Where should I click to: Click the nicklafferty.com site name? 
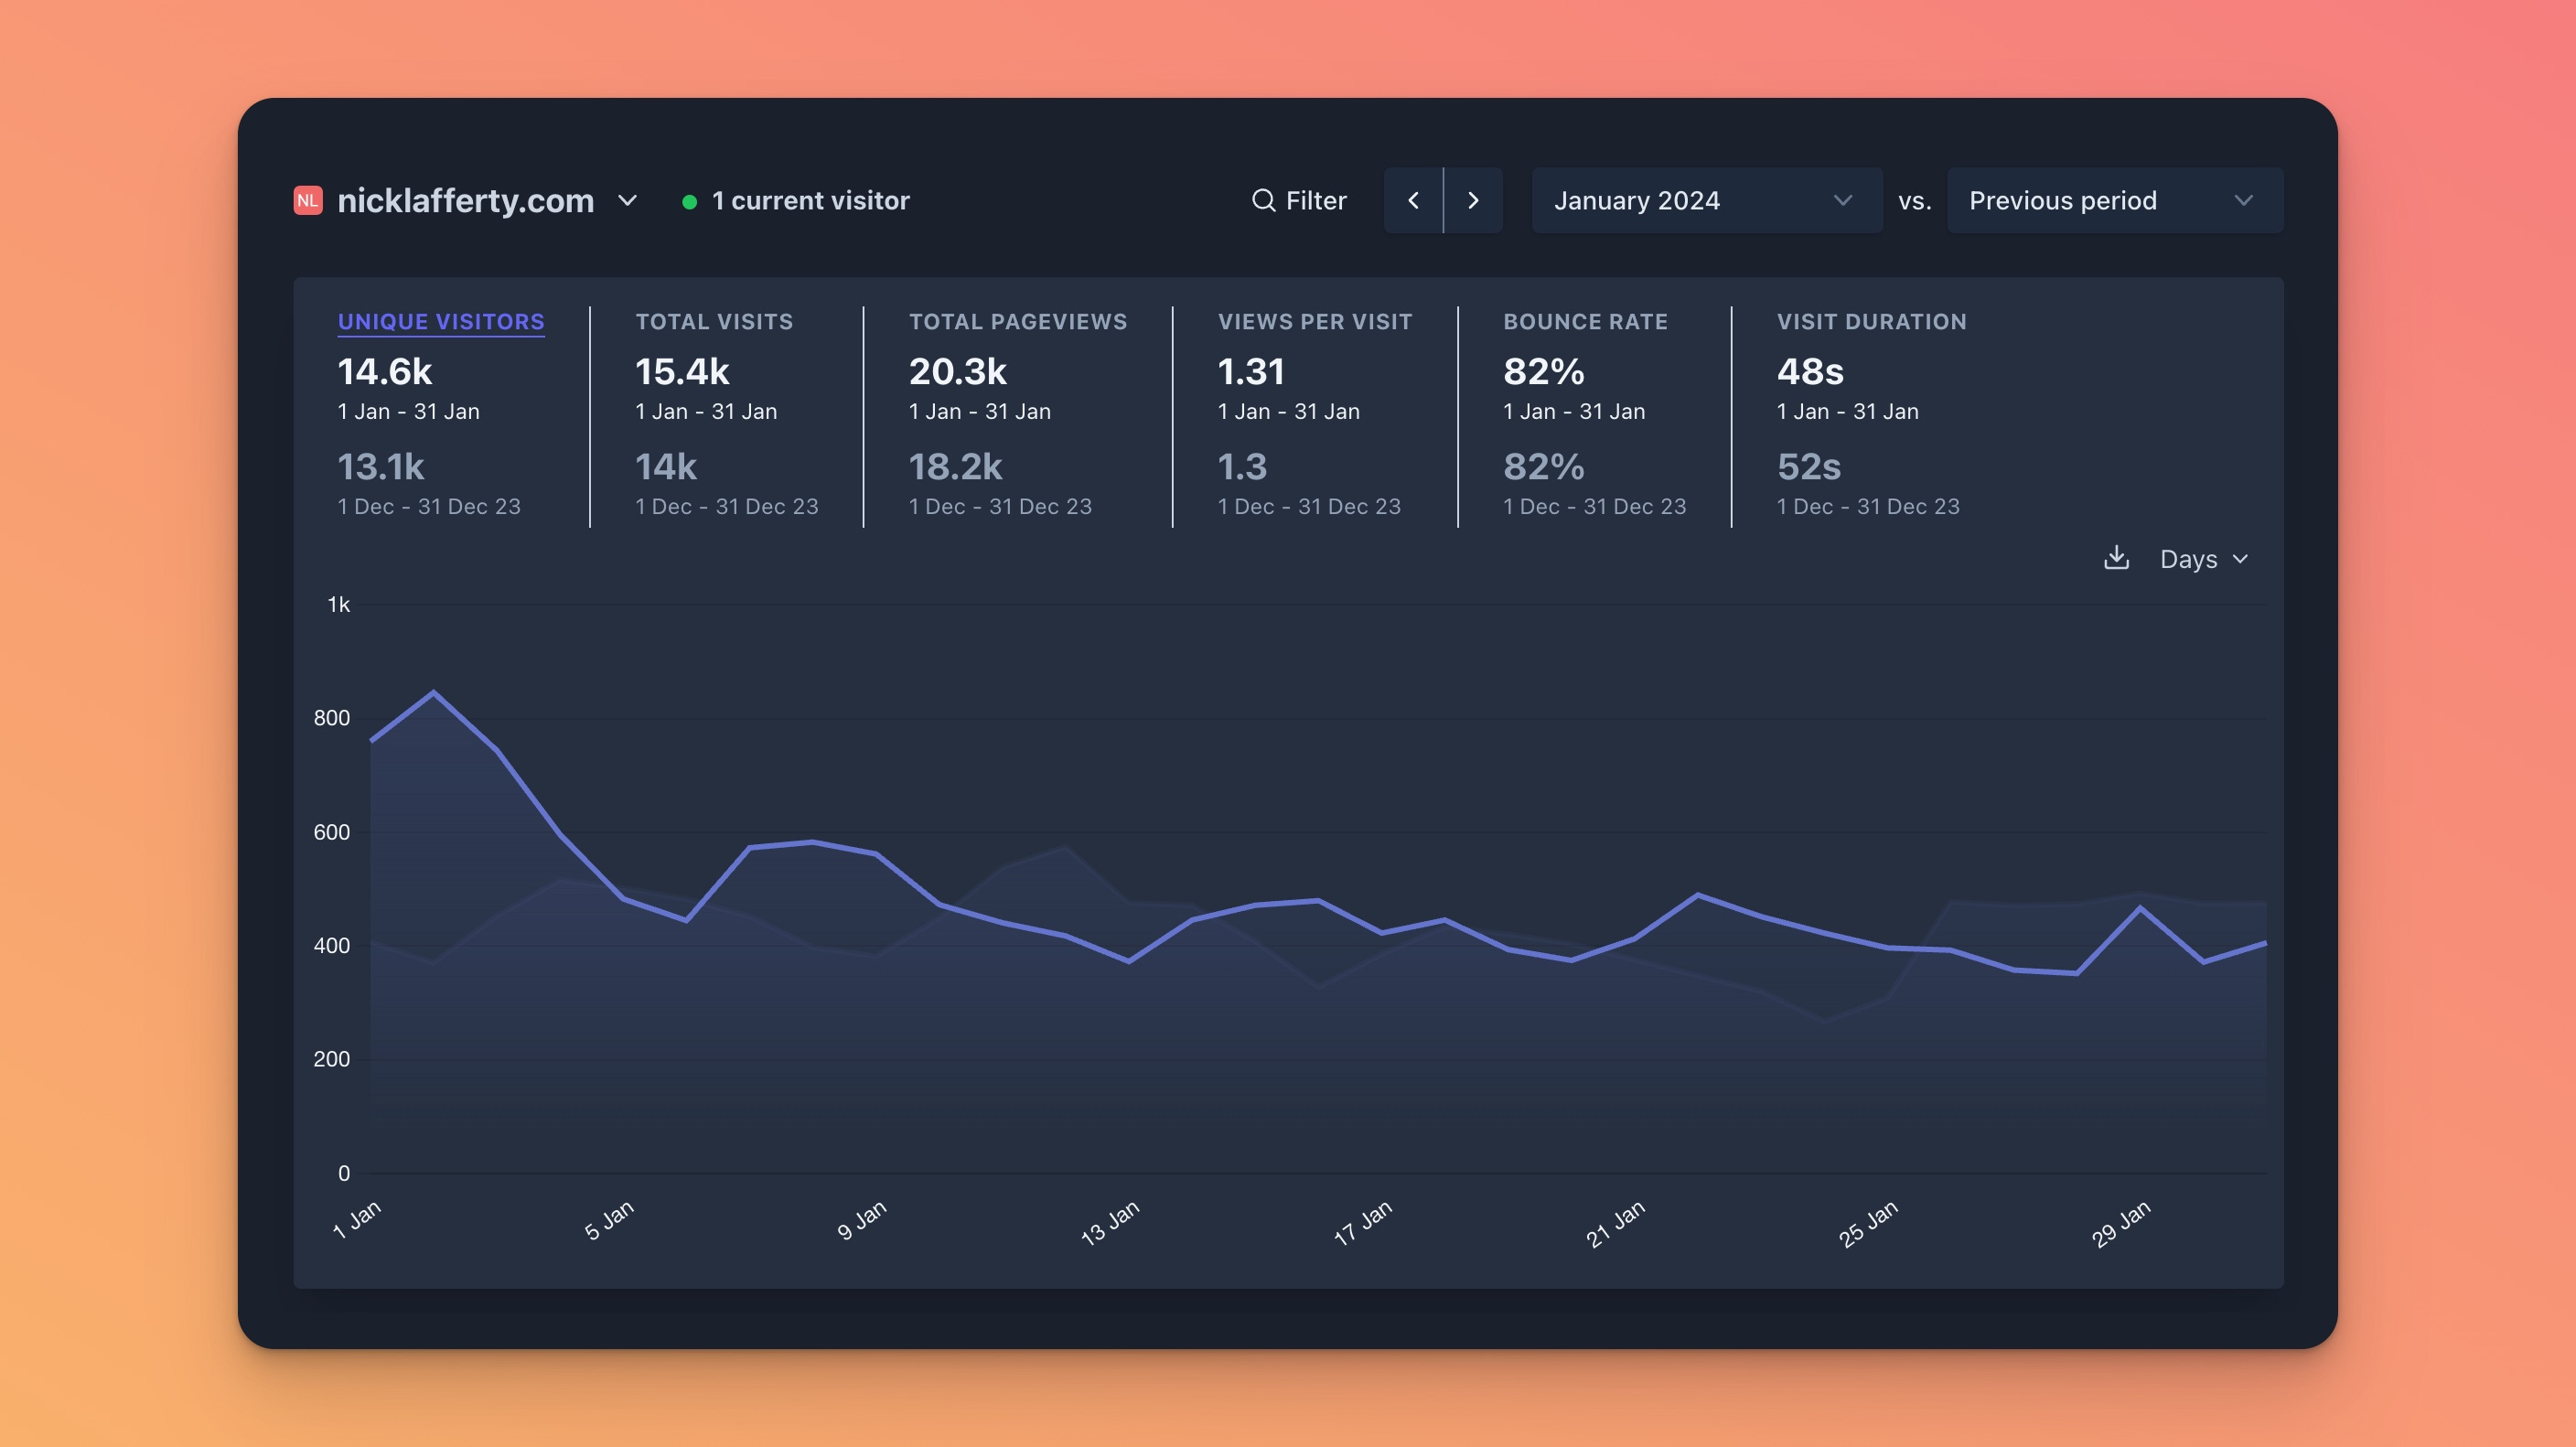tap(466, 200)
